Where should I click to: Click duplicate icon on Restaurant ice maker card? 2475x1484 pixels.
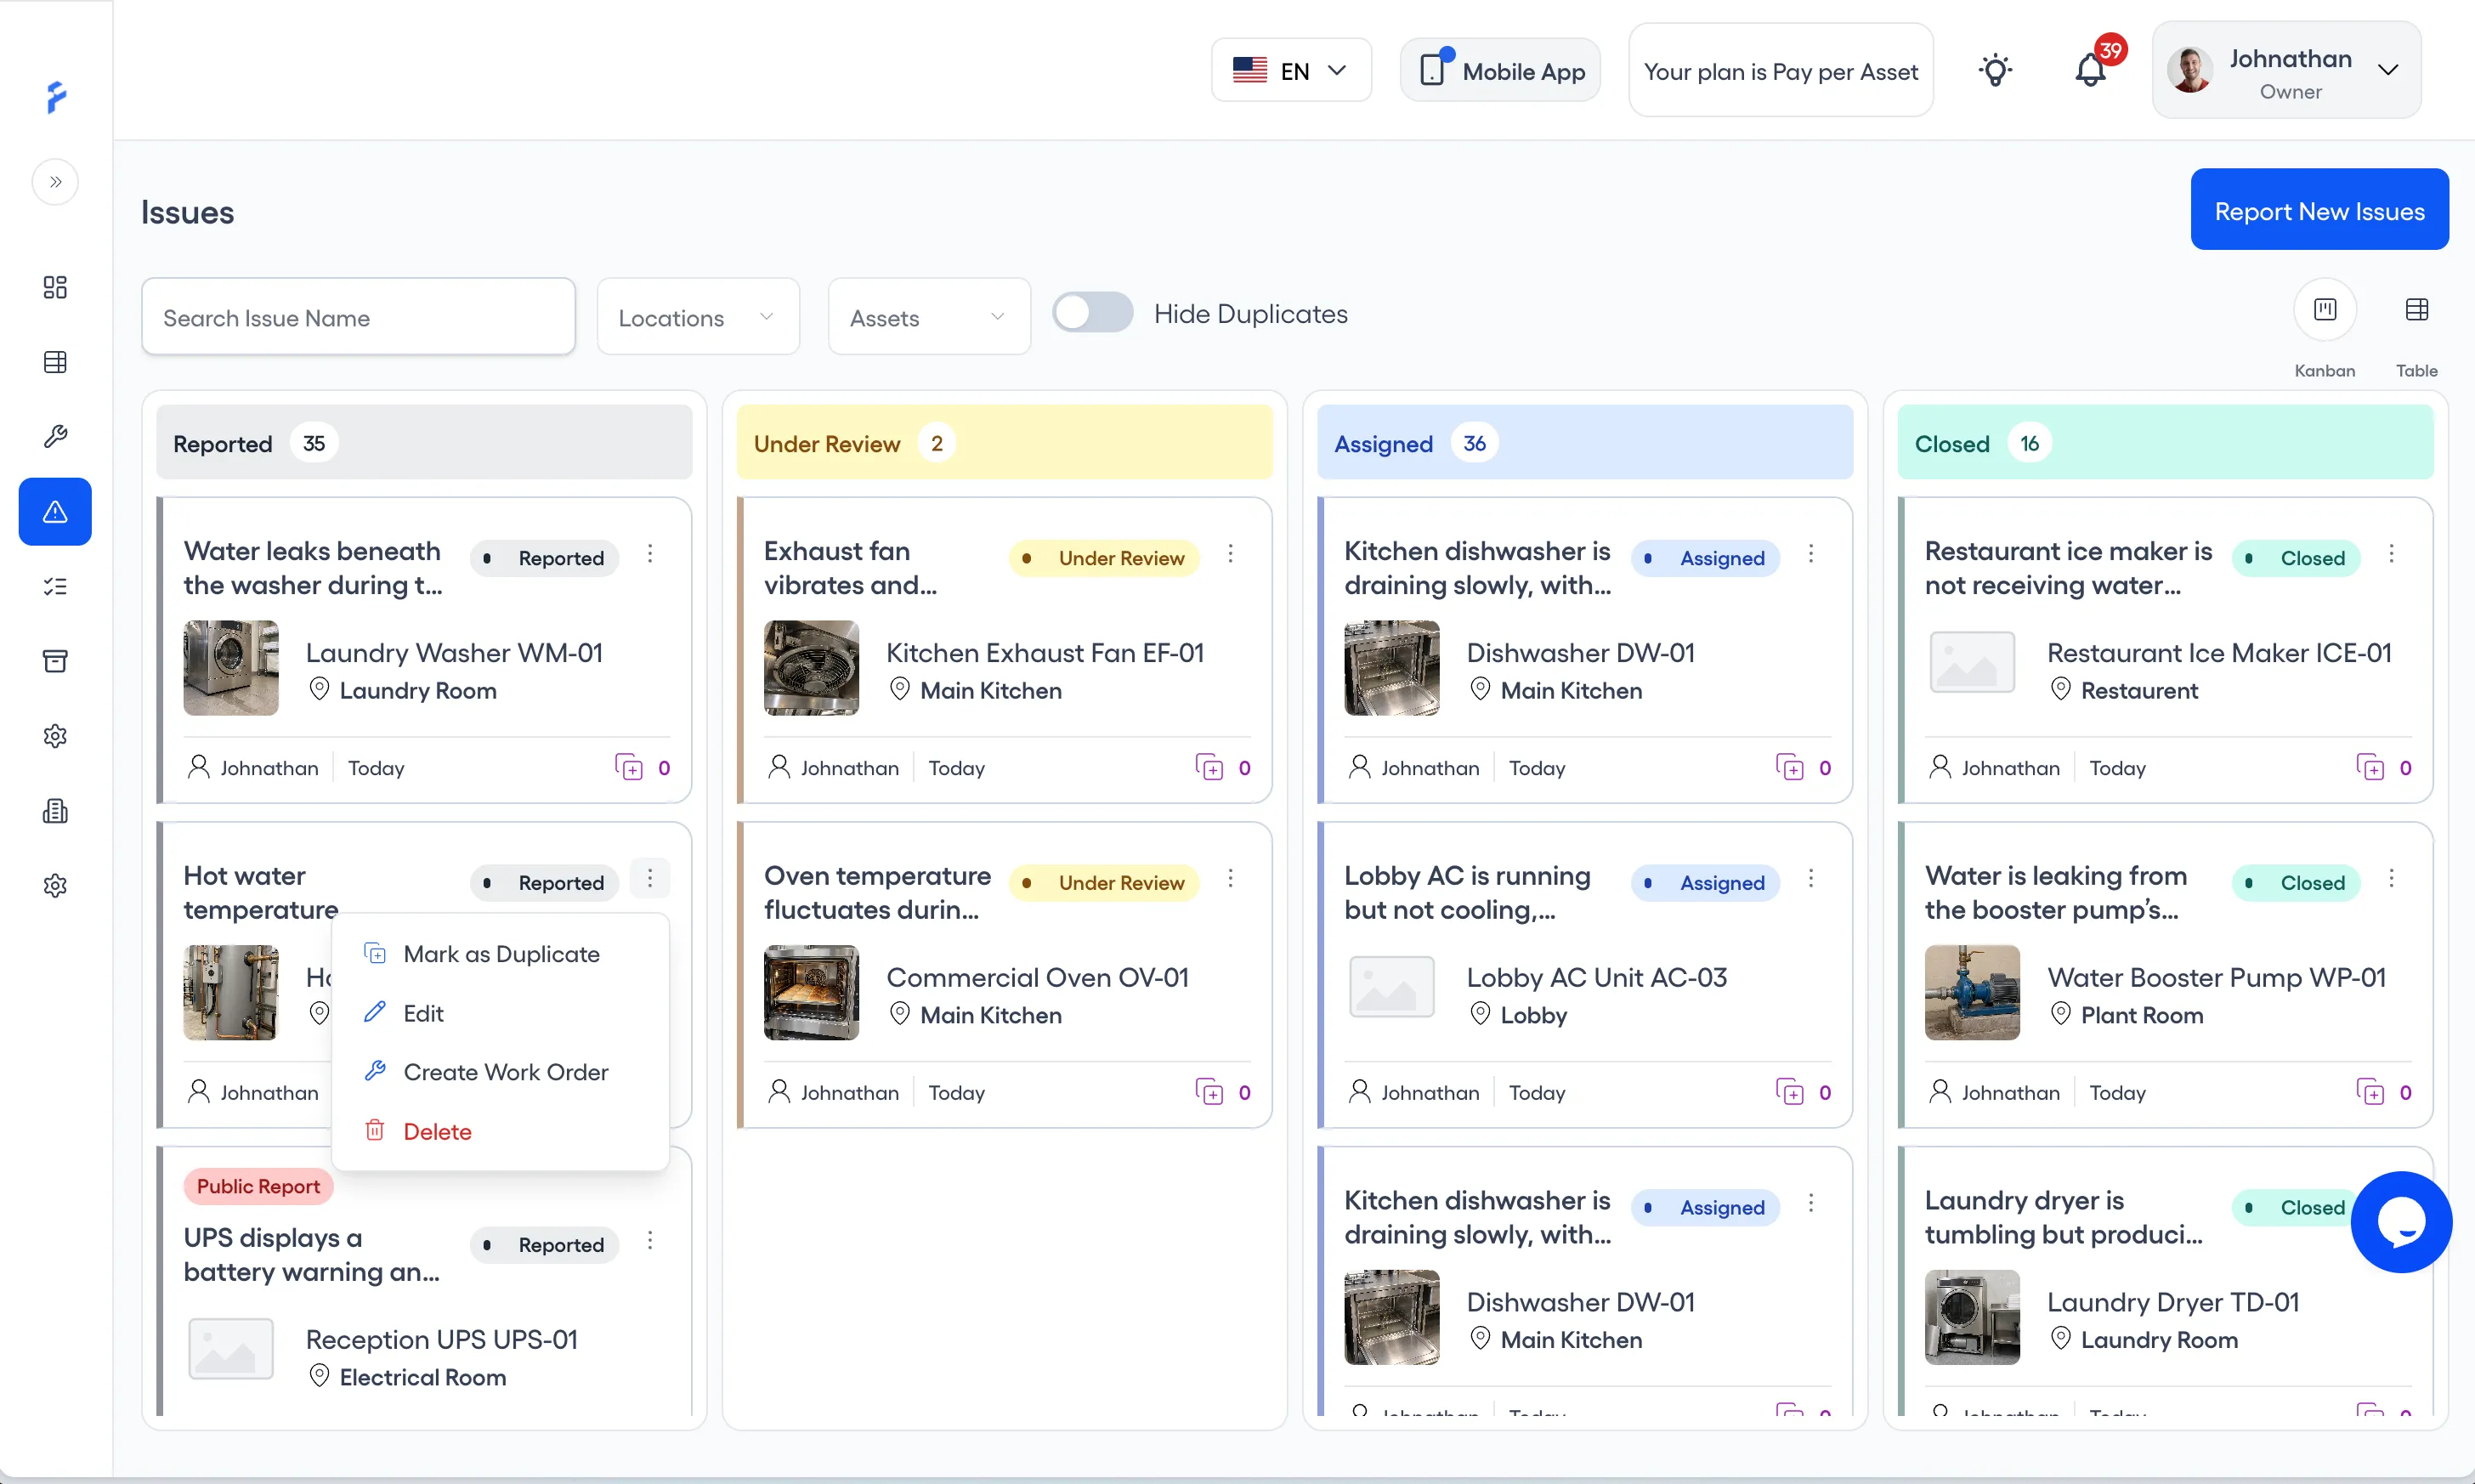coord(2370,767)
